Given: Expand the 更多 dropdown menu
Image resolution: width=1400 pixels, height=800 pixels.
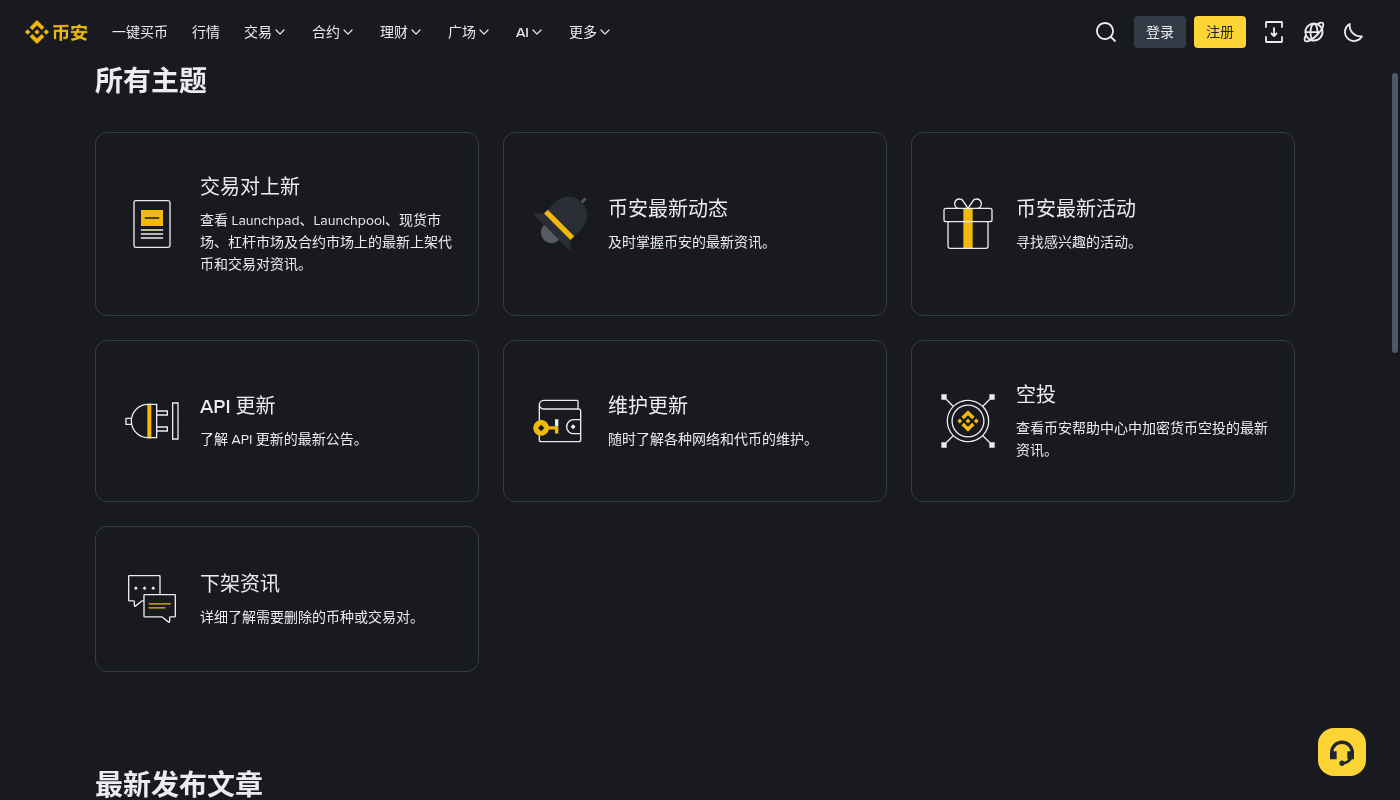Looking at the screenshot, I should pyautogui.click(x=590, y=32).
